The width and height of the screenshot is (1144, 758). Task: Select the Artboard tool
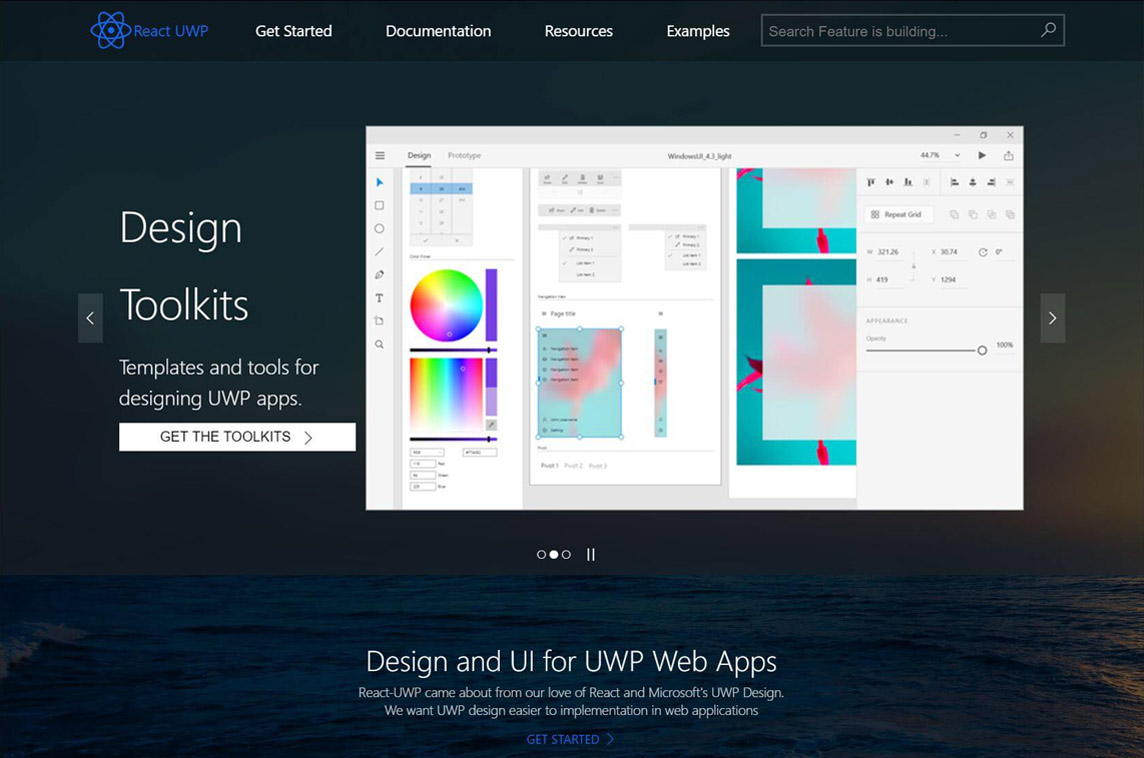point(379,321)
